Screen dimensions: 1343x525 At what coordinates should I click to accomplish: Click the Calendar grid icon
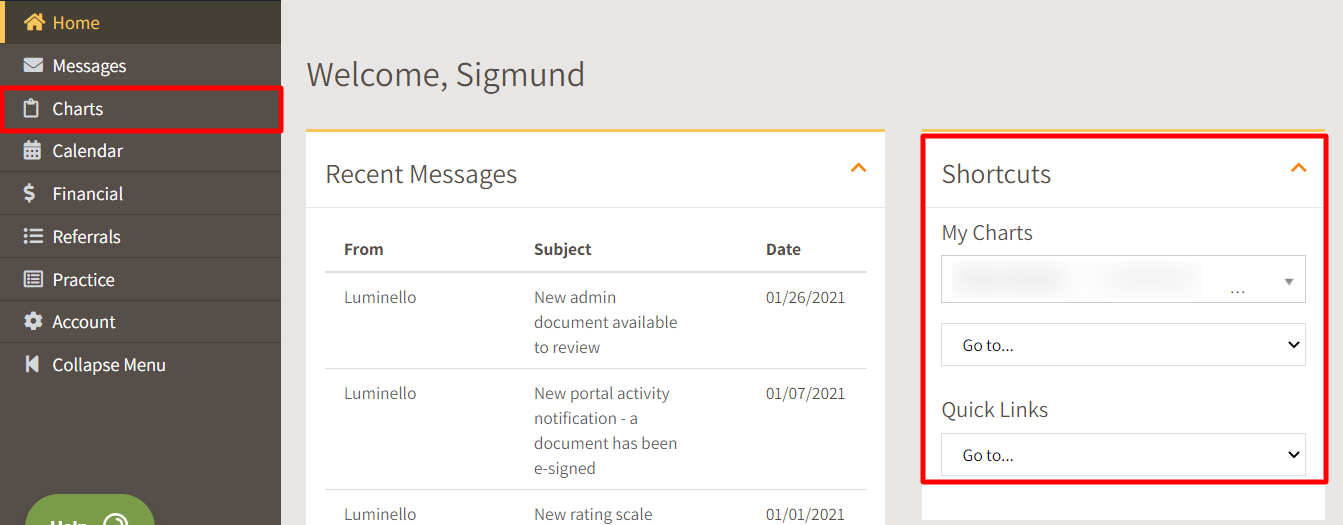click(33, 151)
